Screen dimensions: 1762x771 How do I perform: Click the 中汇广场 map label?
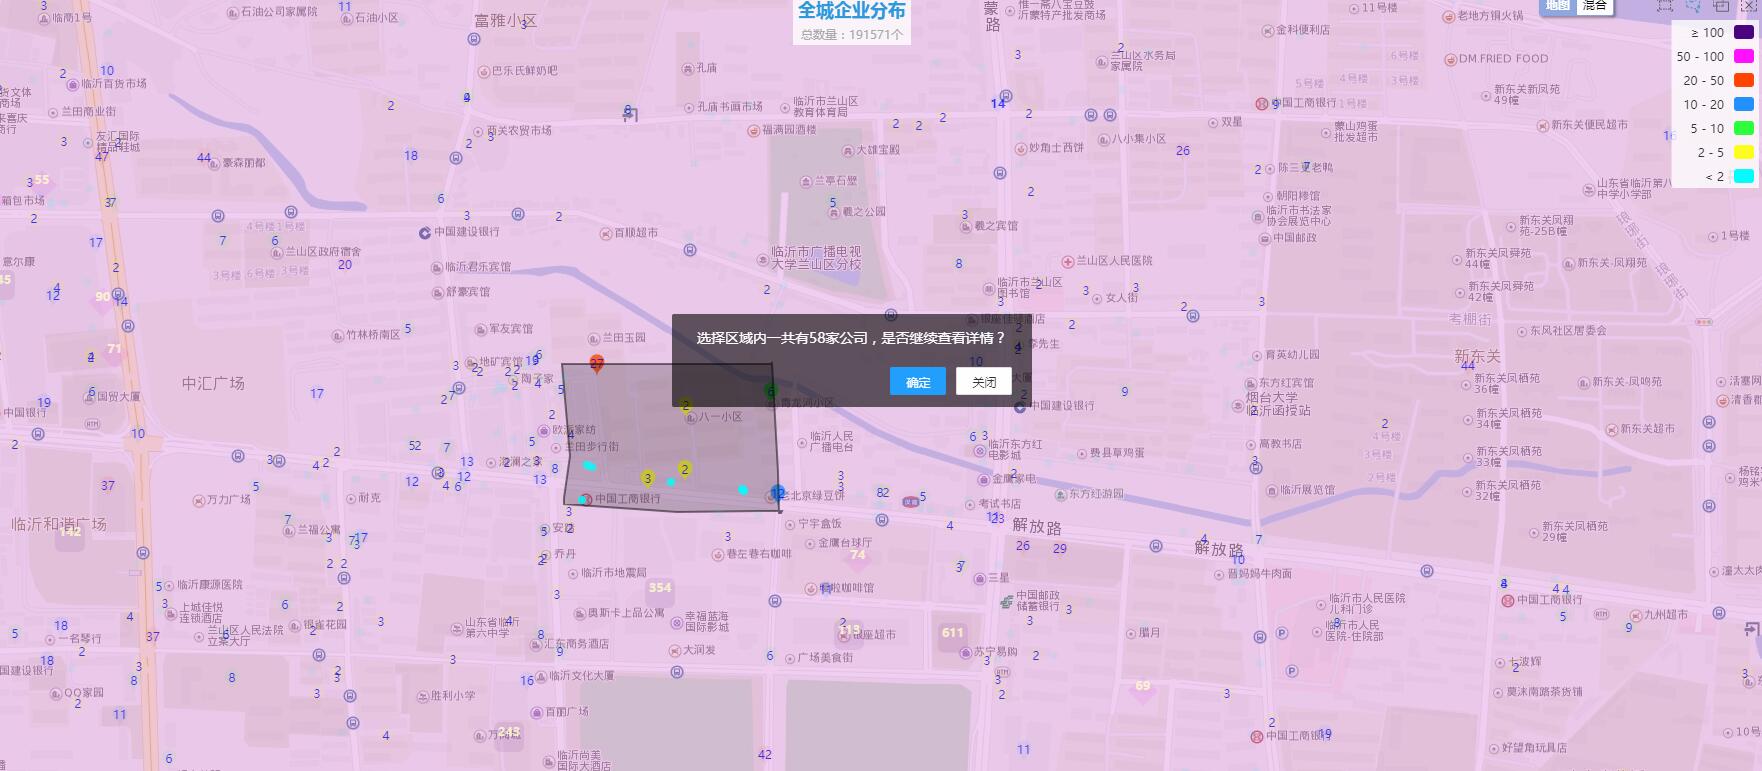213,383
